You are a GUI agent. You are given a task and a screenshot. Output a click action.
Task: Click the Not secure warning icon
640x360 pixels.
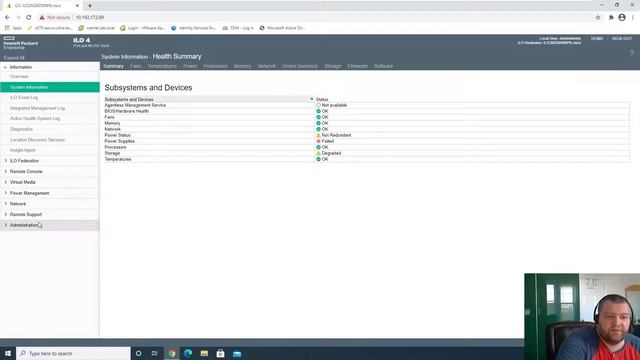pos(42,18)
